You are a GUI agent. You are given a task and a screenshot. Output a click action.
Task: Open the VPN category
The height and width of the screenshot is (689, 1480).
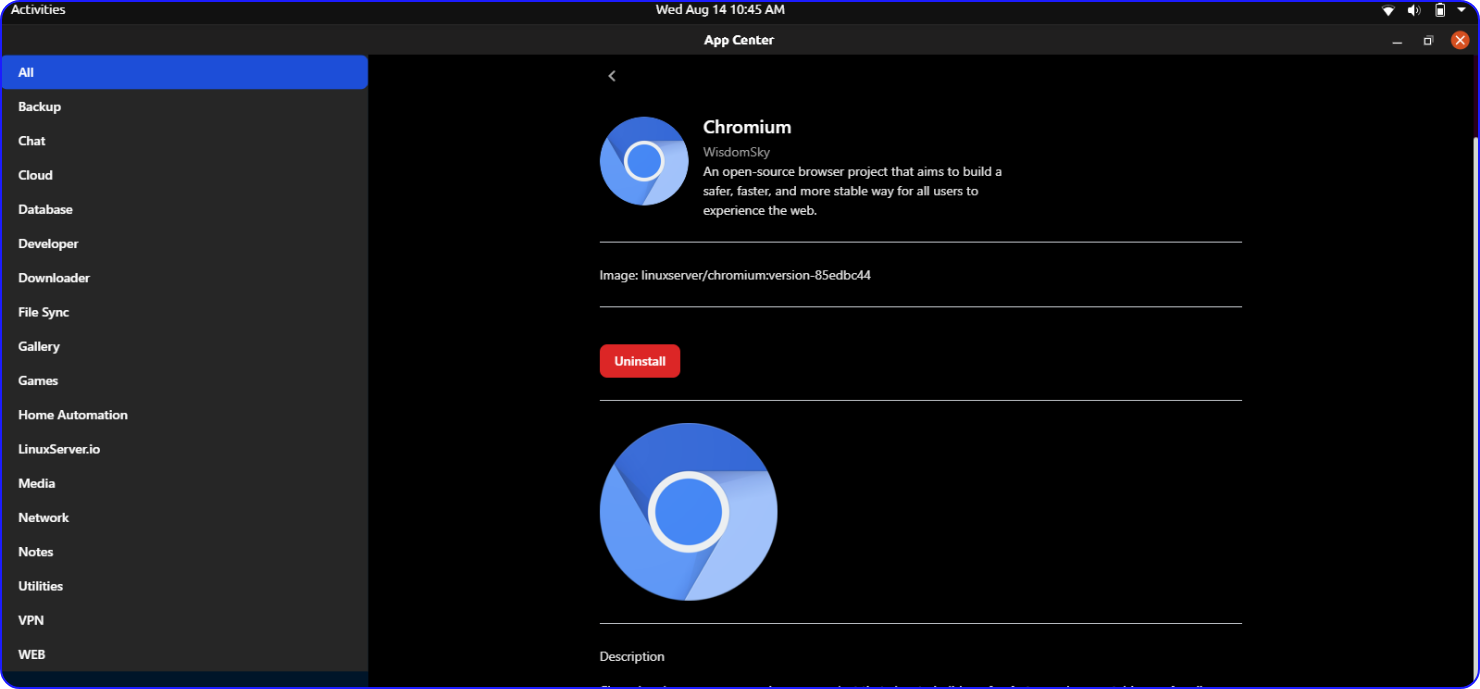pos(31,620)
